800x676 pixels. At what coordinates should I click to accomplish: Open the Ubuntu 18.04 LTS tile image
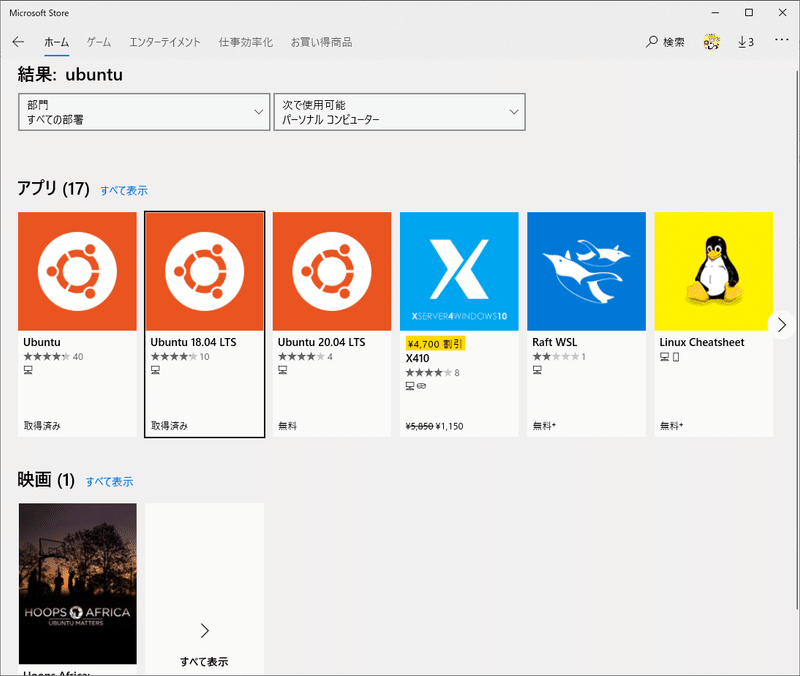click(205, 271)
